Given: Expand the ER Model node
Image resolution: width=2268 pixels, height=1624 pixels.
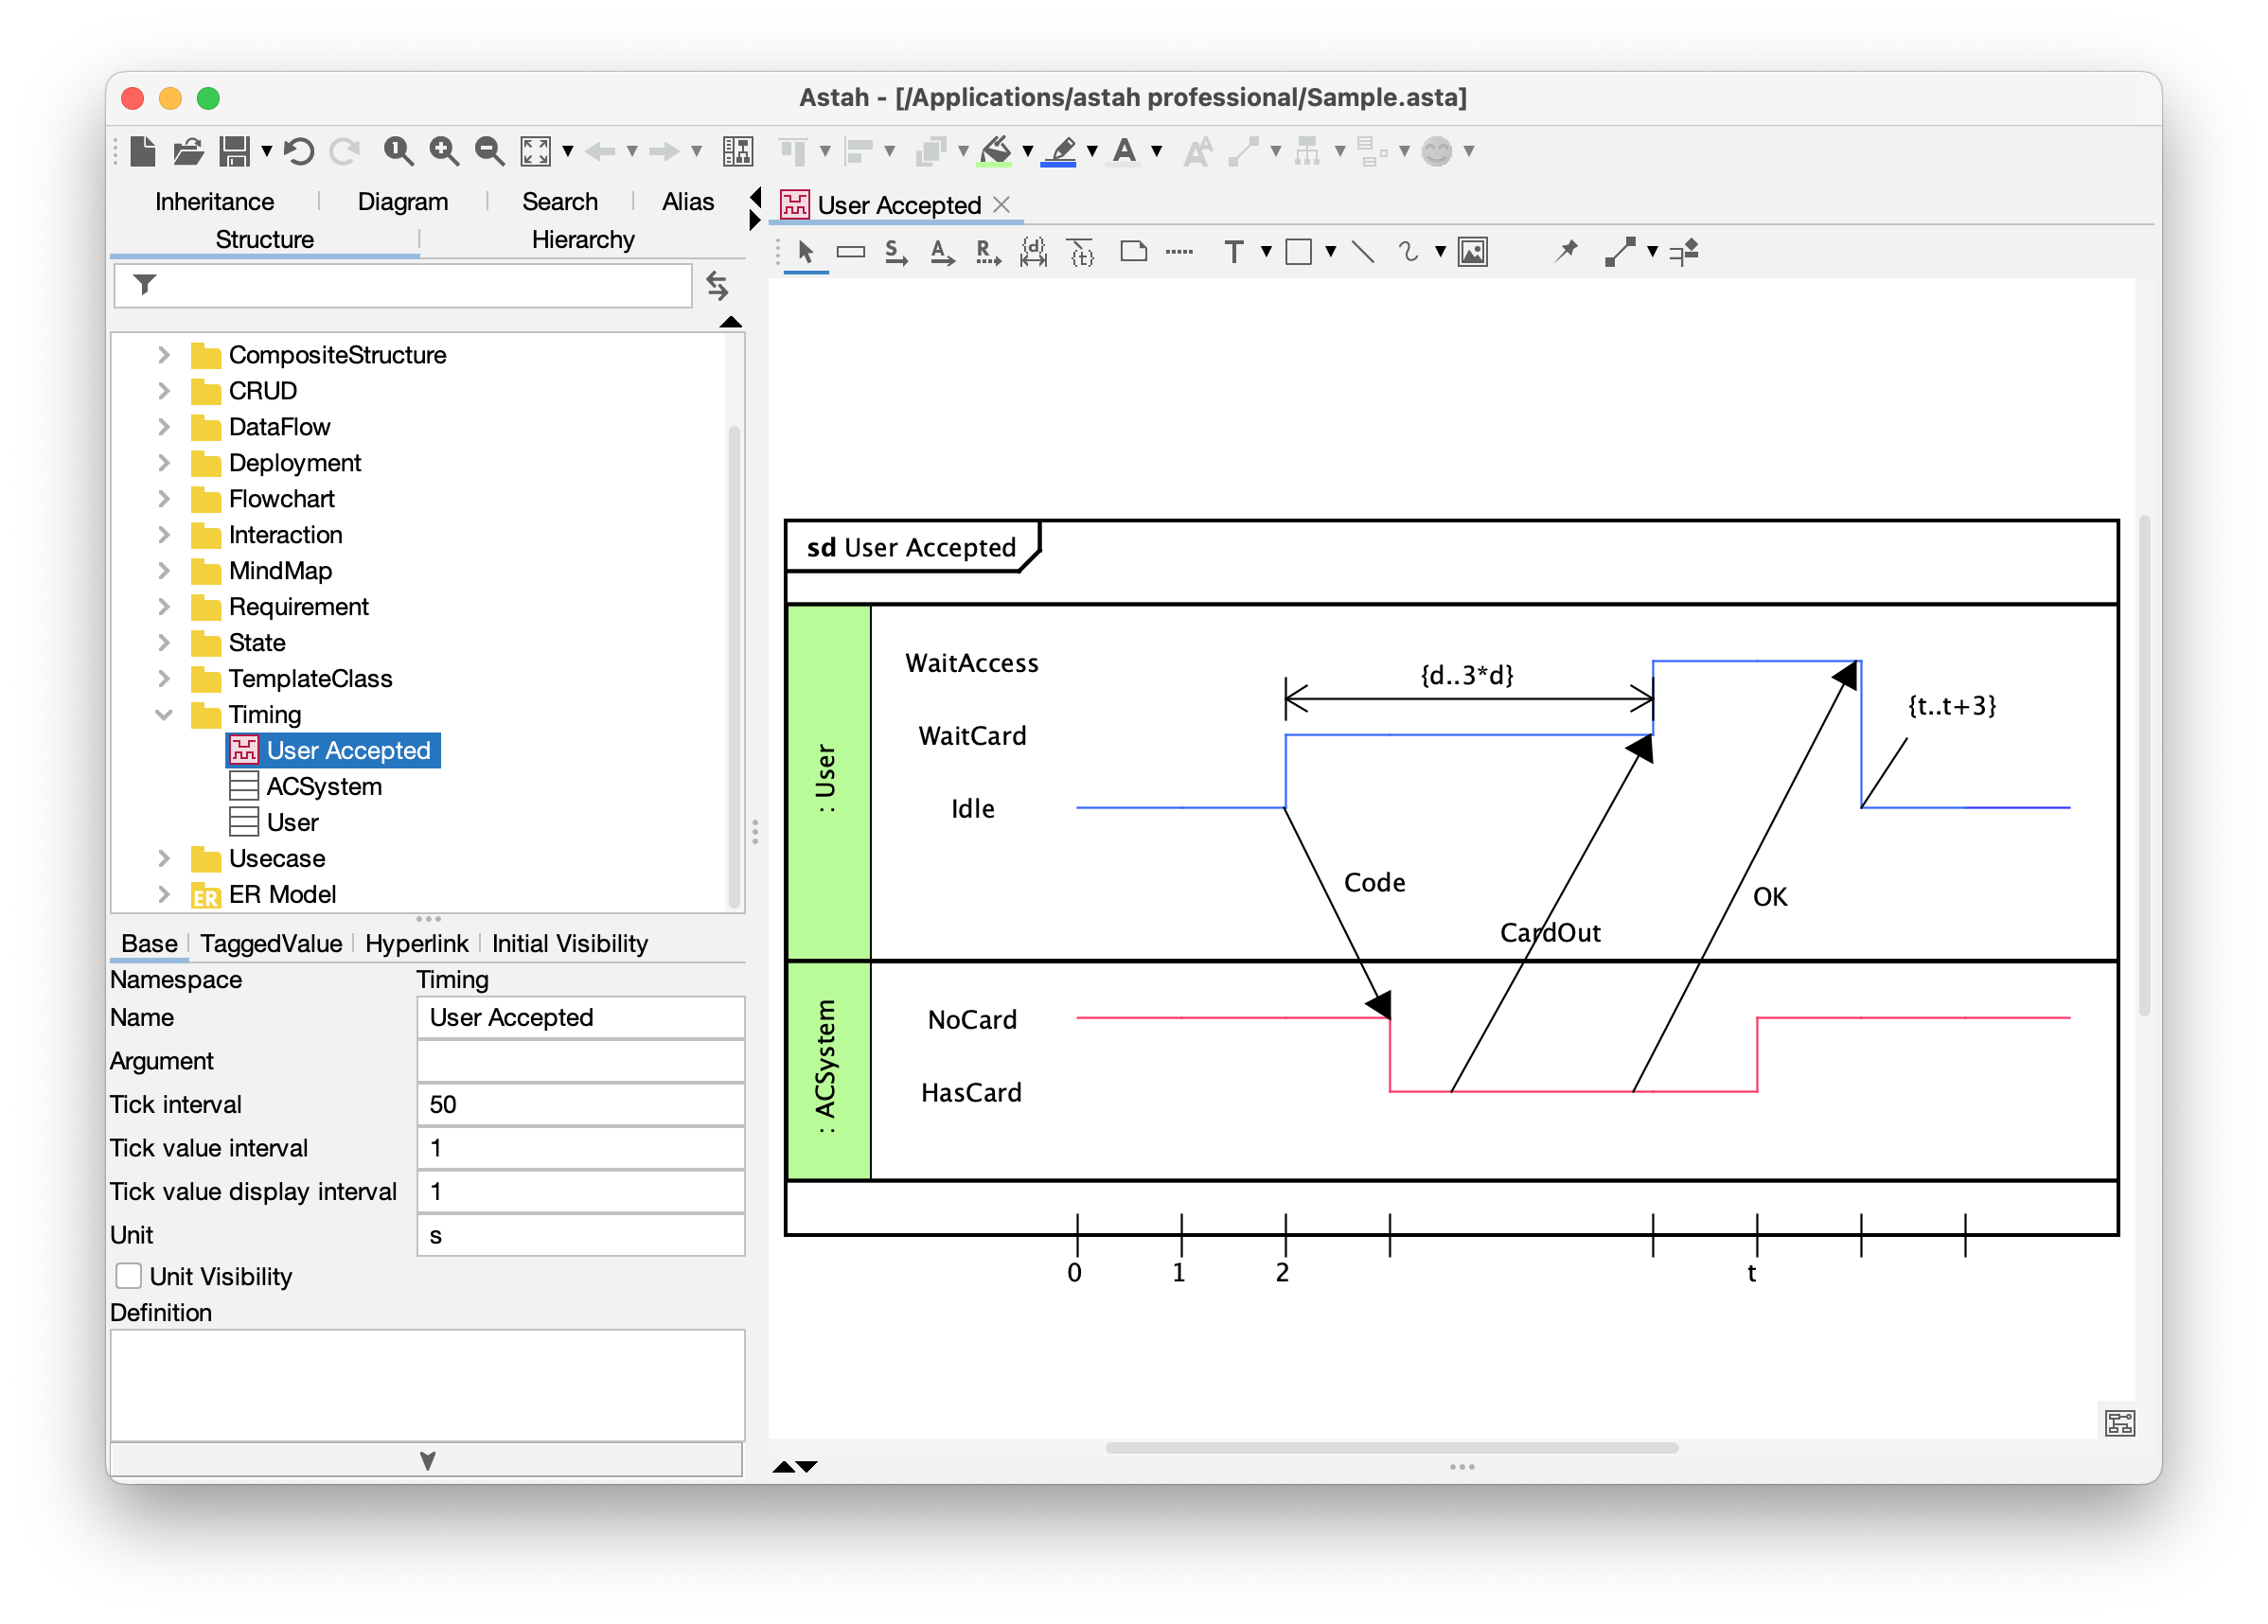Looking at the screenshot, I should 164,894.
